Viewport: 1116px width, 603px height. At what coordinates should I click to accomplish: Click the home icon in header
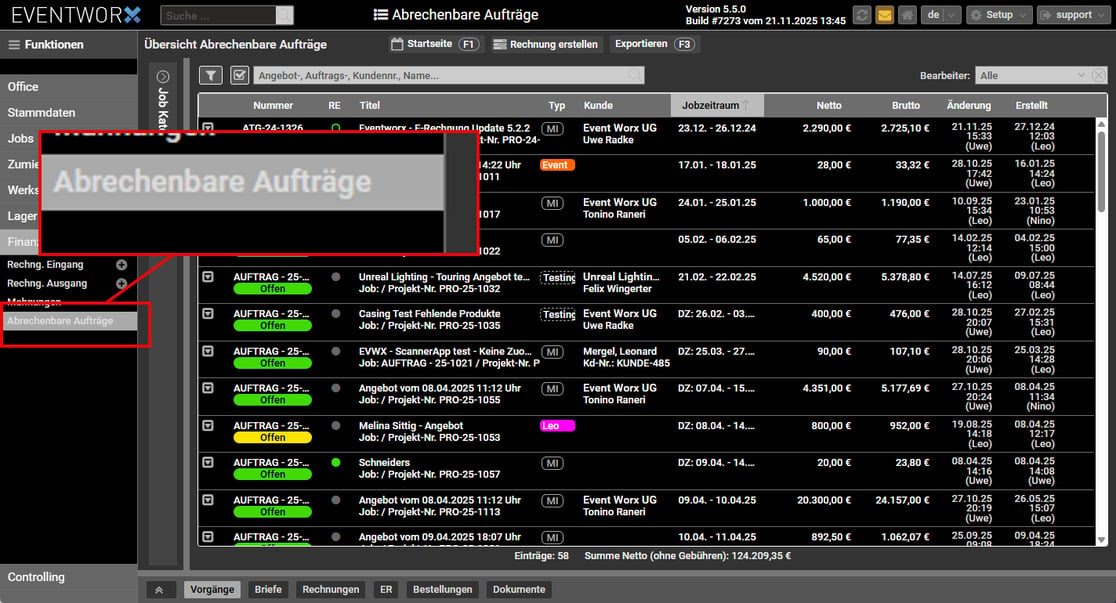[907, 15]
